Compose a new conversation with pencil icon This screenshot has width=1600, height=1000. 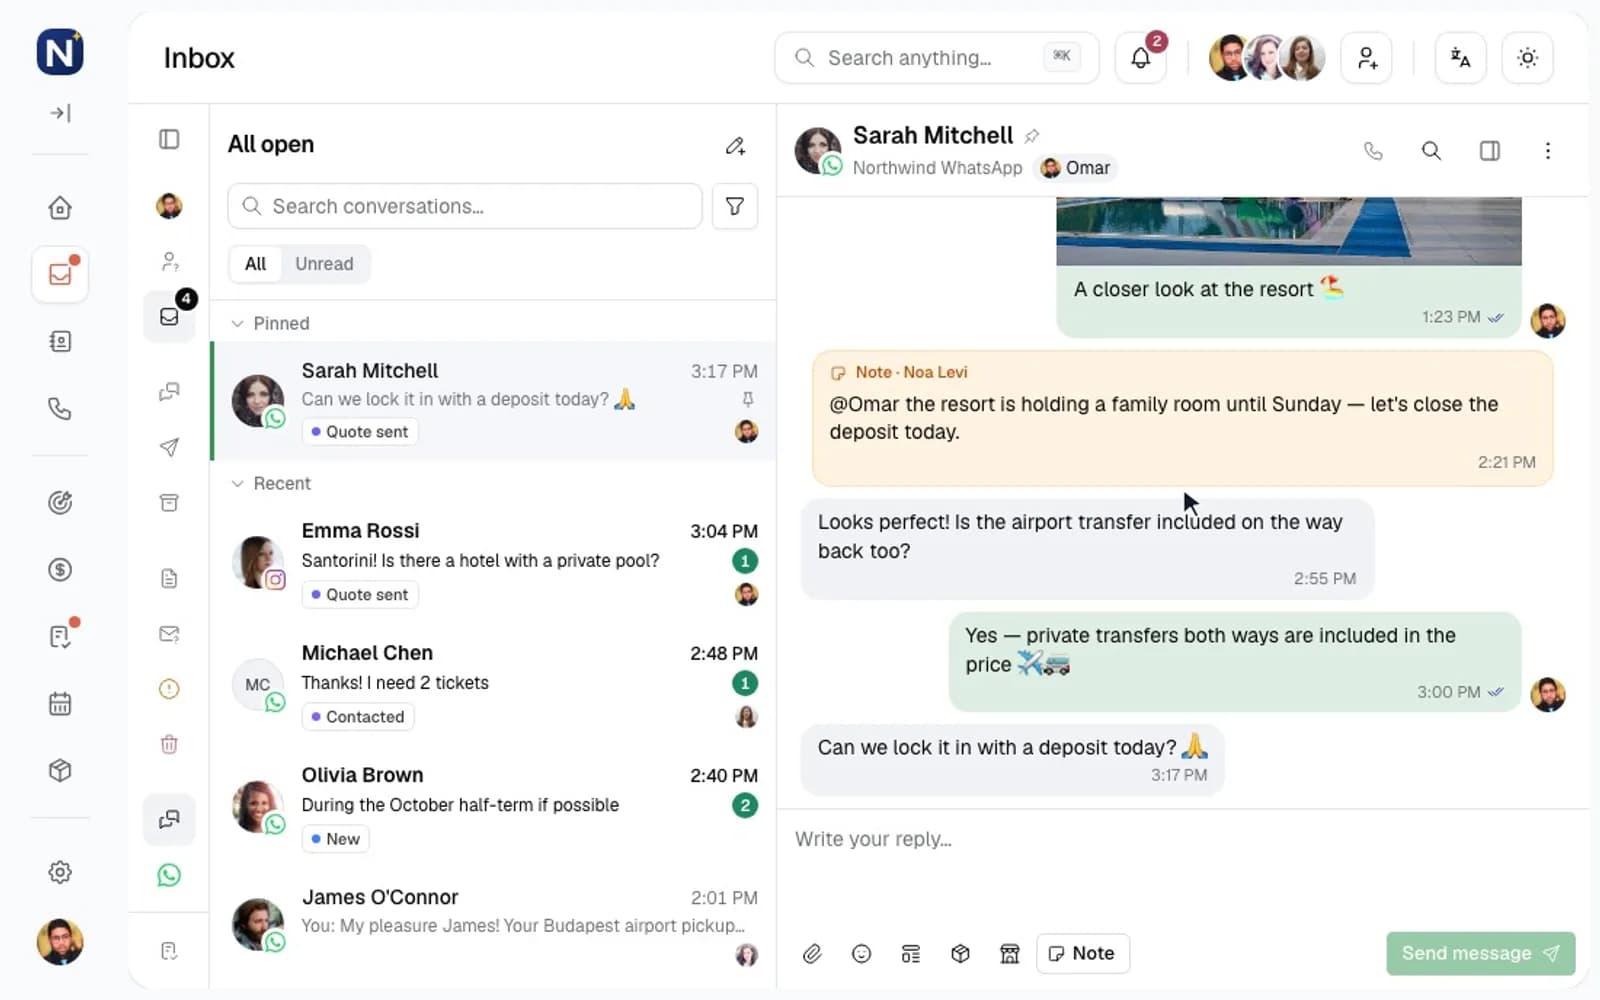[735, 146]
